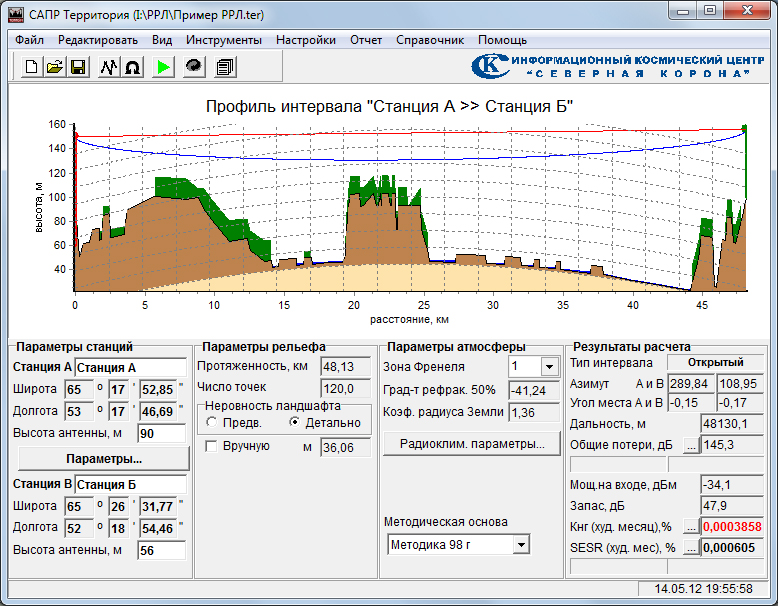Click Число точек field showing 120,0

(345, 388)
